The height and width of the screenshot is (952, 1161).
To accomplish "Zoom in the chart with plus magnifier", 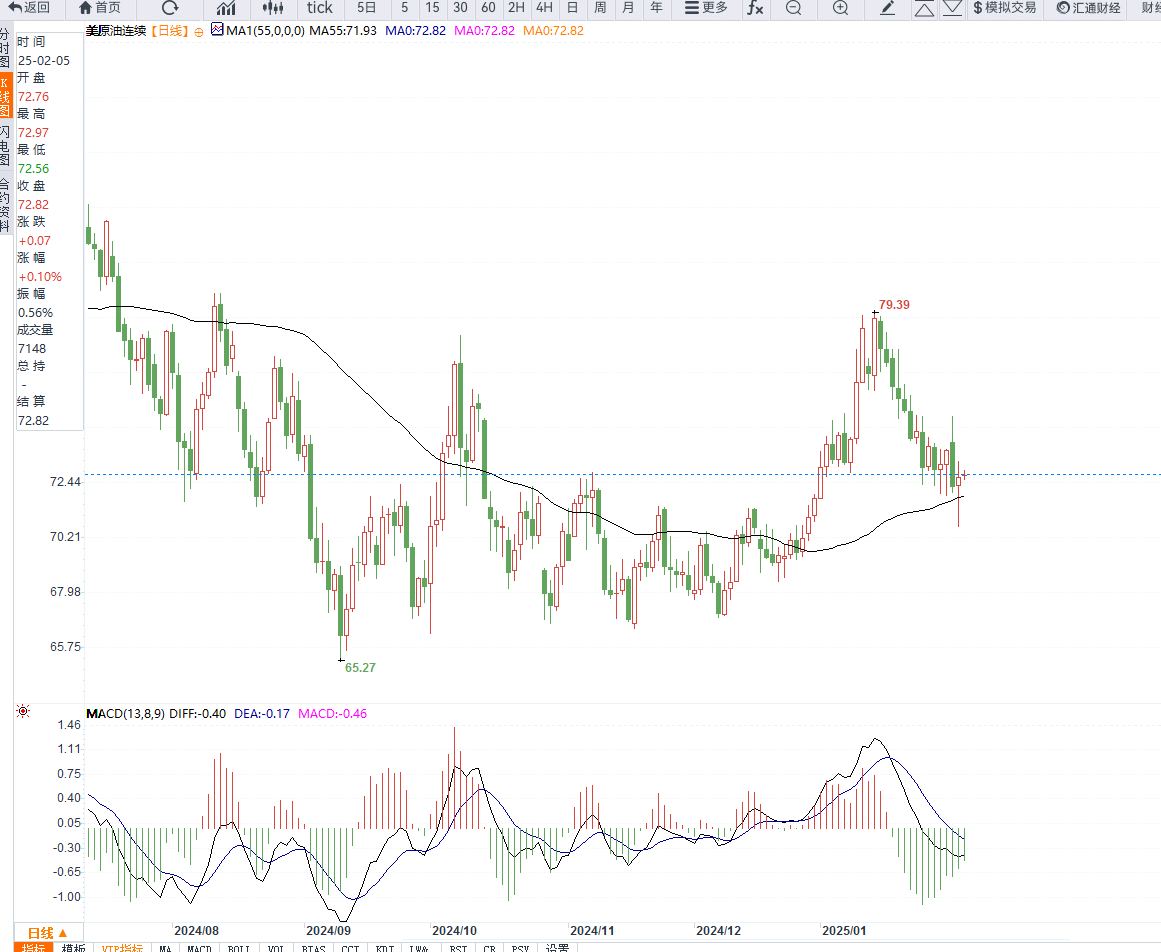I will pyautogui.click(x=840, y=8).
